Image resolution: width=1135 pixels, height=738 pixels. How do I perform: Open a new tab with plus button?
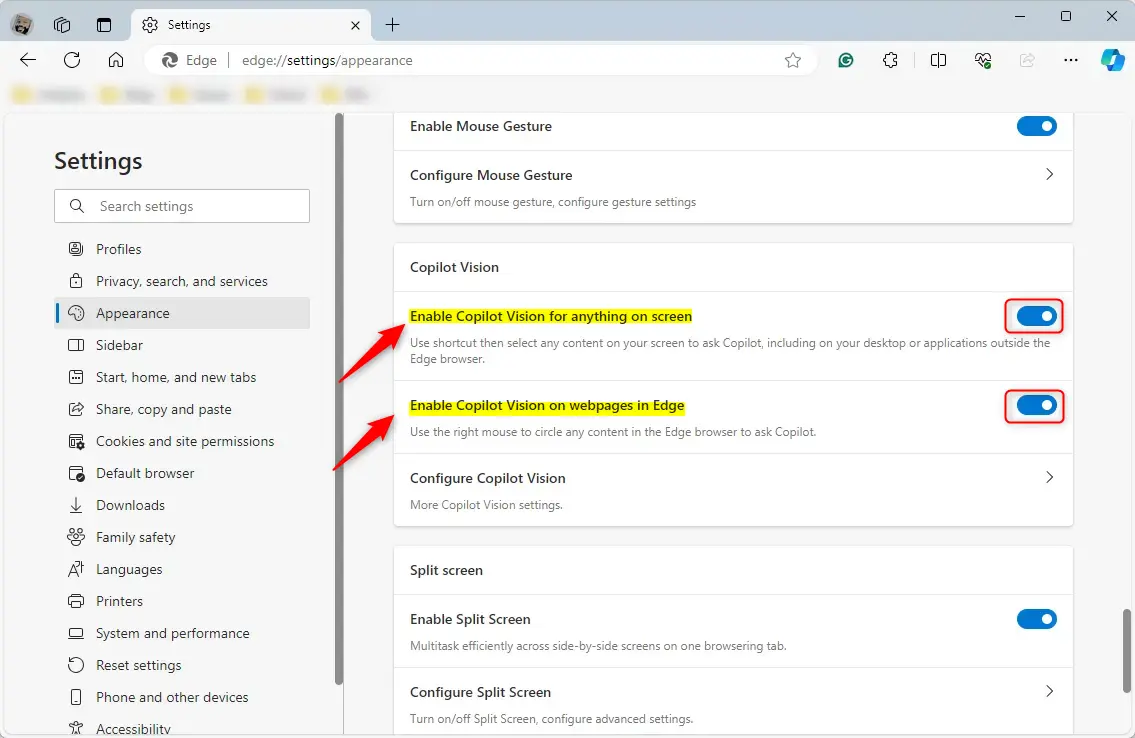tap(392, 25)
